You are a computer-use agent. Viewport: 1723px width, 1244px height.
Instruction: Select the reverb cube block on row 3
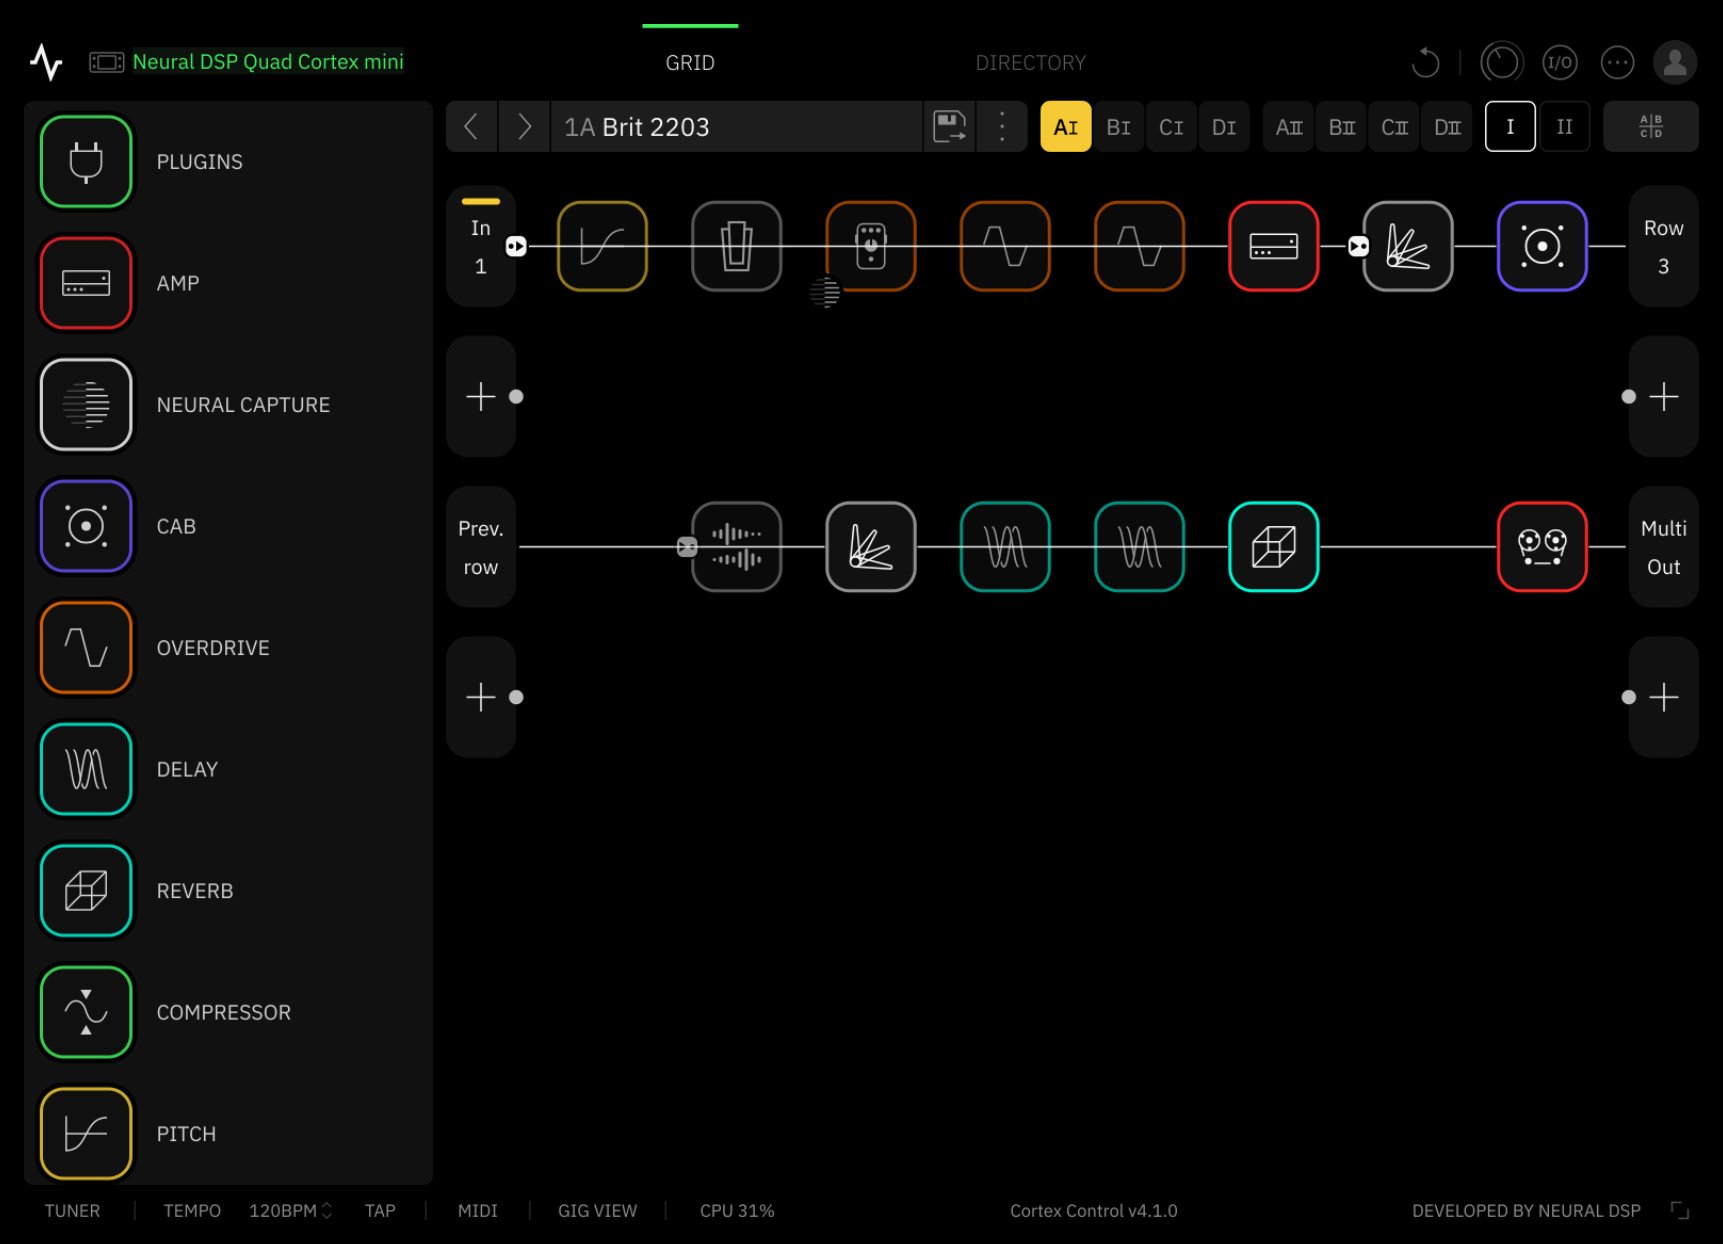click(1273, 547)
